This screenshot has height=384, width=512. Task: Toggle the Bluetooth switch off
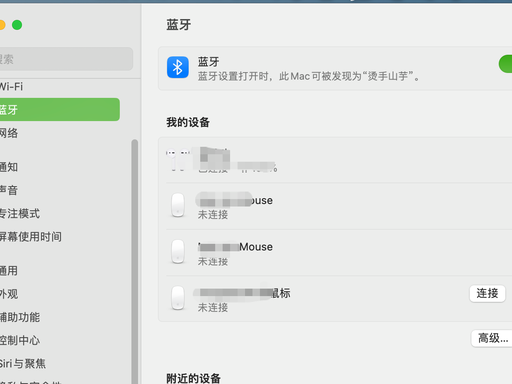click(x=505, y=64)
